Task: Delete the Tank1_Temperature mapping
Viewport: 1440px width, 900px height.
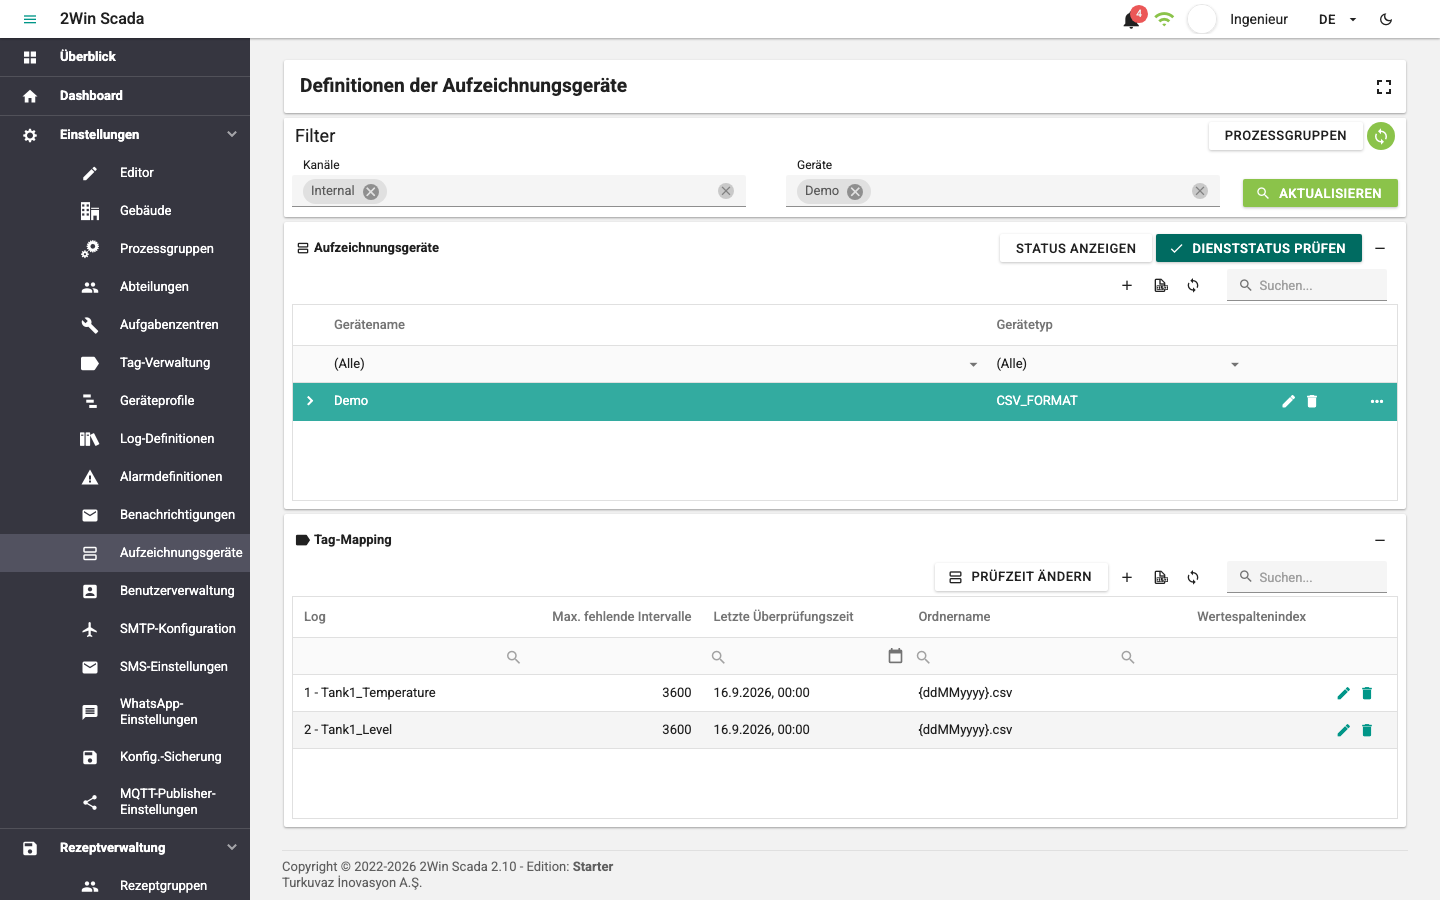Action: 1367,693
